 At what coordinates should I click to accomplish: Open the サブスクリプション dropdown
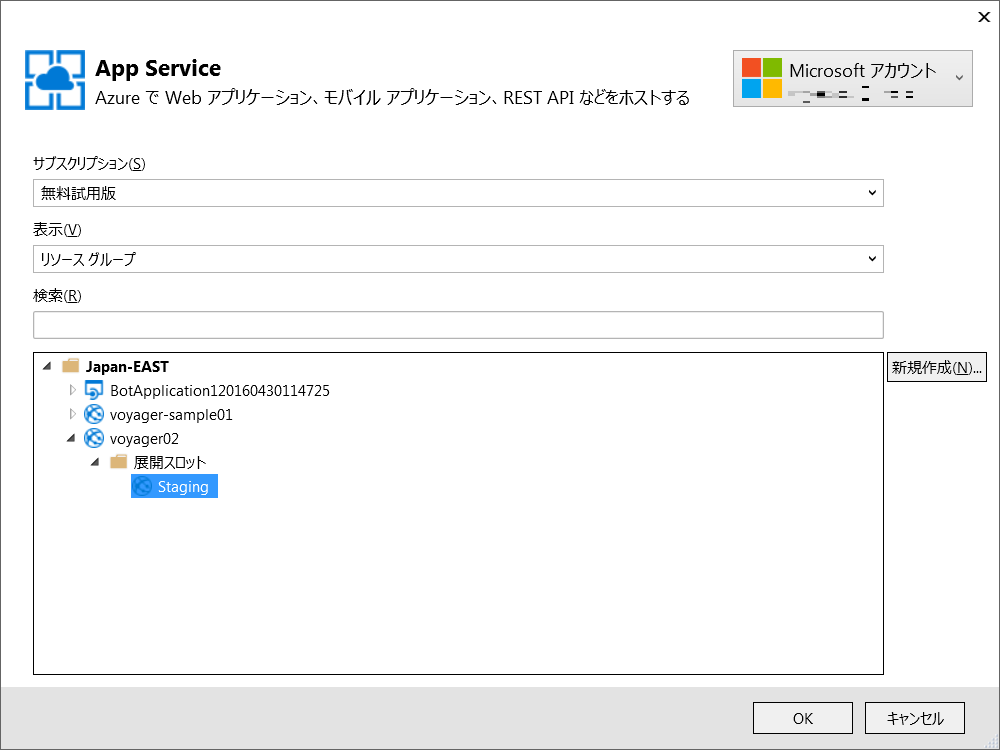pos(458,193)
